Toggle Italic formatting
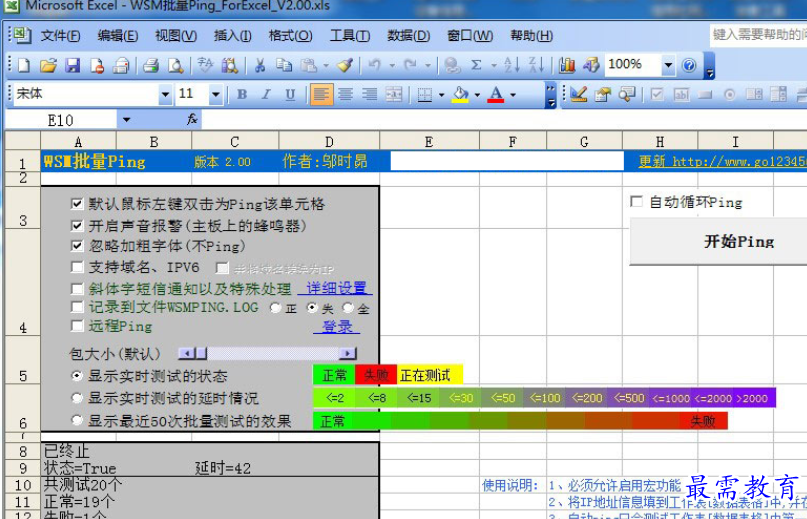 pyautogui.click(x=266, y=94)
